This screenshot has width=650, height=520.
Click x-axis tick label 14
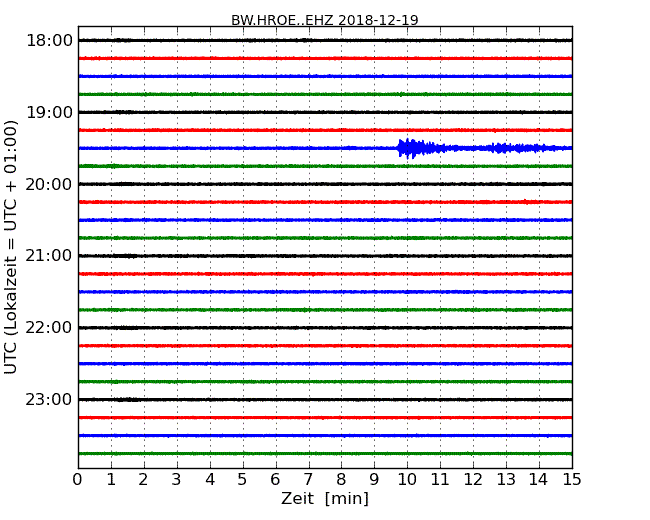(539, 480)
